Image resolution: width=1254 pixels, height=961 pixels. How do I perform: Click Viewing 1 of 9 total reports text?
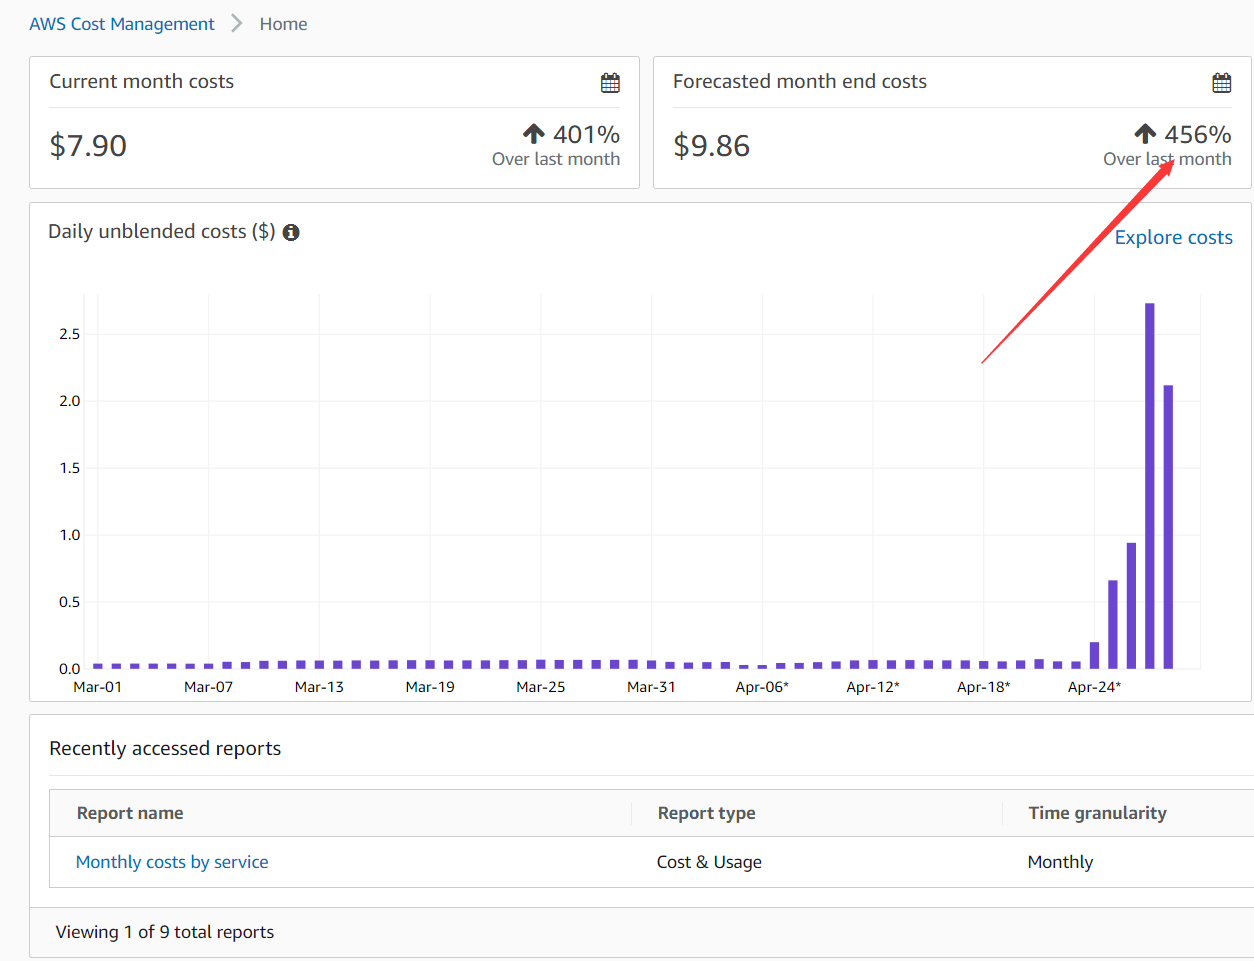click(165, 932)
